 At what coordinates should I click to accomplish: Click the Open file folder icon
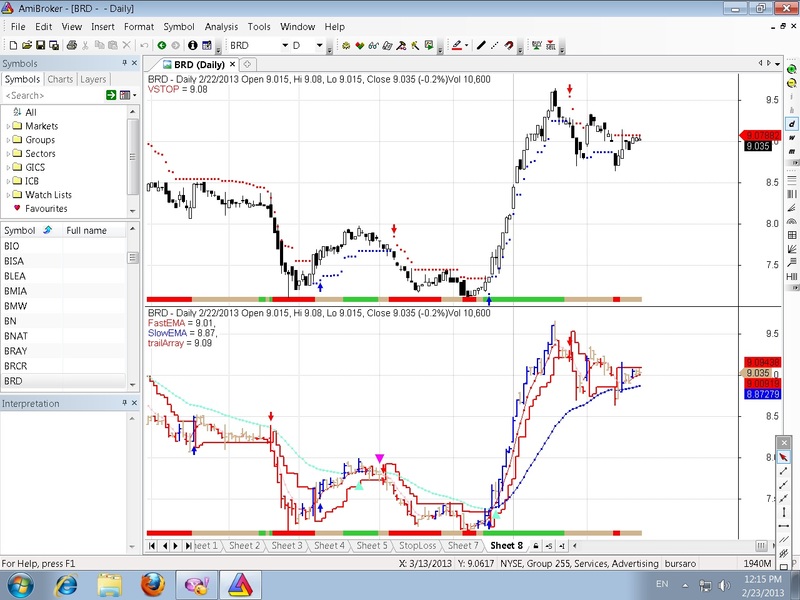27,45
